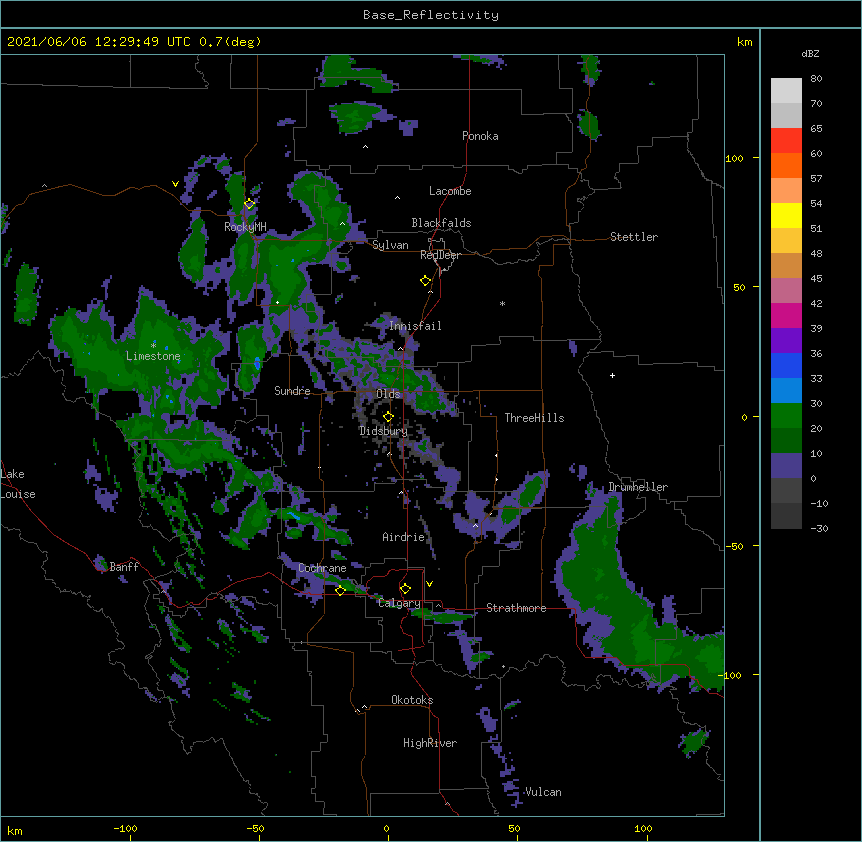The image size is (862, 842).
Task: Click the -30 value on dBZ legend
Action: [819, 529]
